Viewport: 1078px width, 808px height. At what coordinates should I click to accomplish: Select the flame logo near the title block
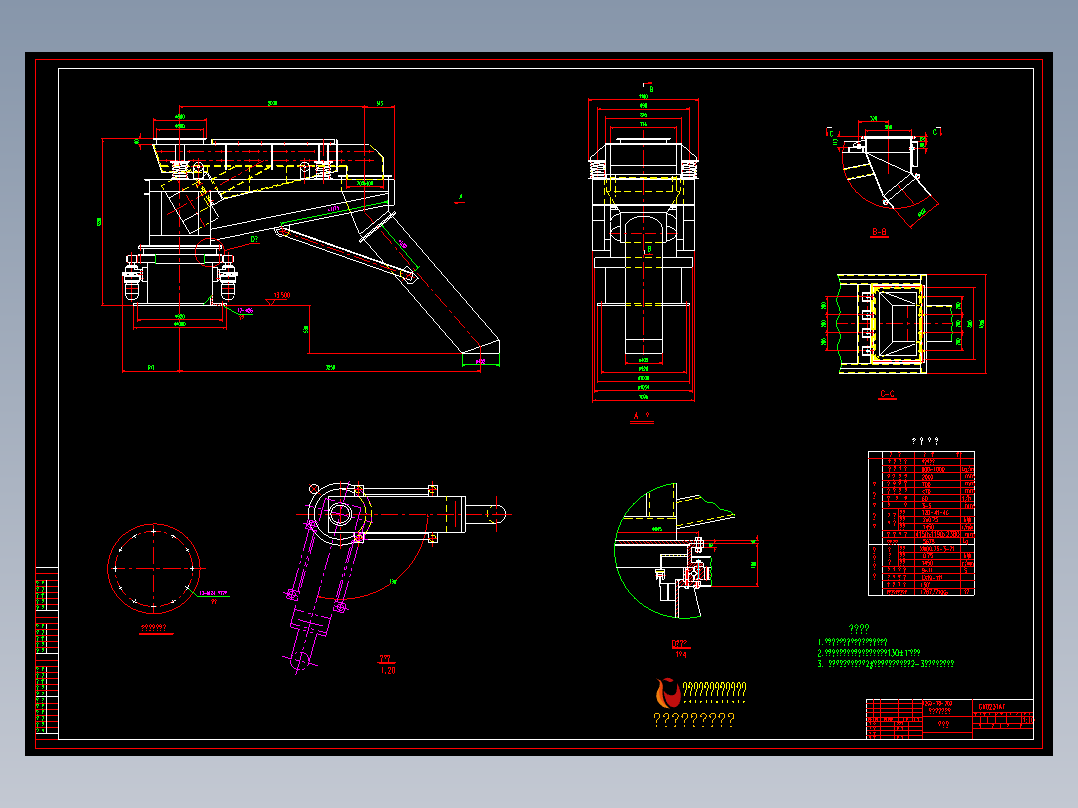point(667,692)
